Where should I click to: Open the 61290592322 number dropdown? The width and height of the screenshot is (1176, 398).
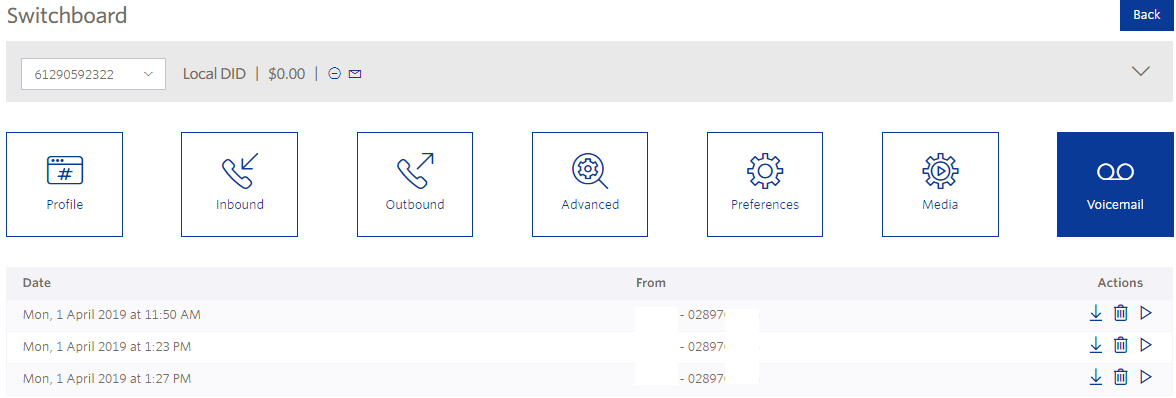tap(93, 74)
